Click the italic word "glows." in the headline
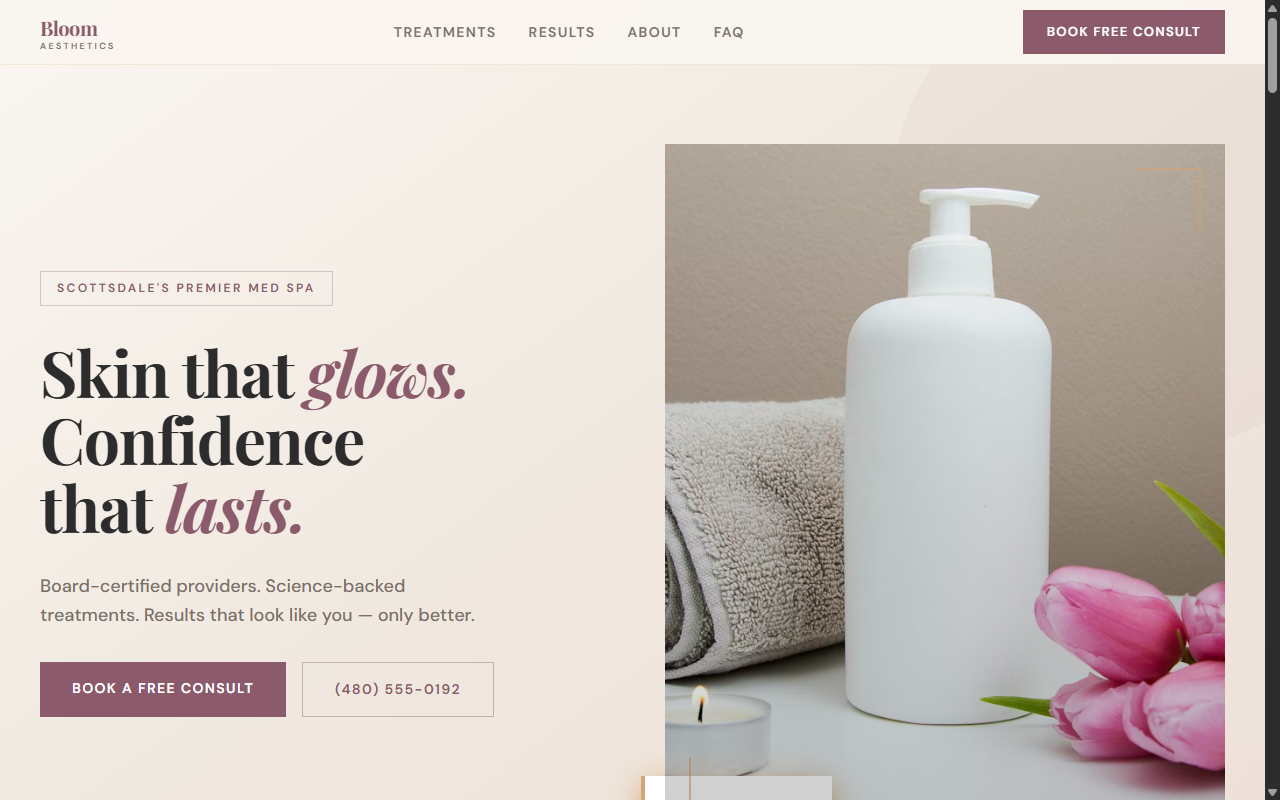The width and height of the screenshot is (1280, 800). [x=387, y=375]
